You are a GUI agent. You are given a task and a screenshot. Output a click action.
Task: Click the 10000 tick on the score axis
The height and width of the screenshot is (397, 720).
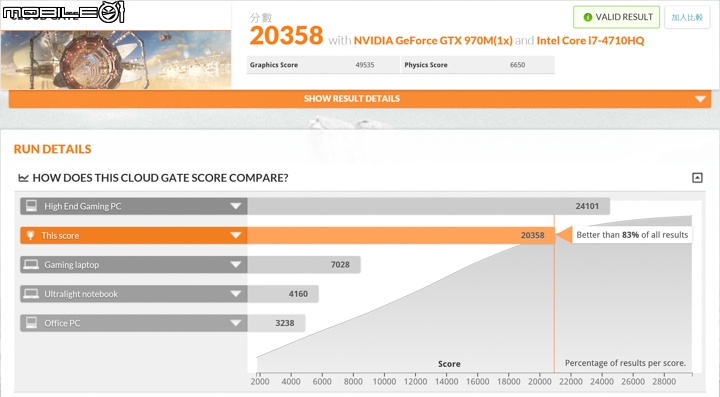click(384, 381)
